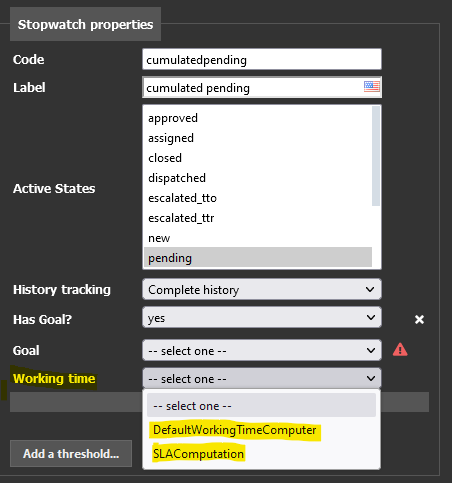Select the approved state
The height and width of the screenshot is (483, 452).
click(258, 118)
